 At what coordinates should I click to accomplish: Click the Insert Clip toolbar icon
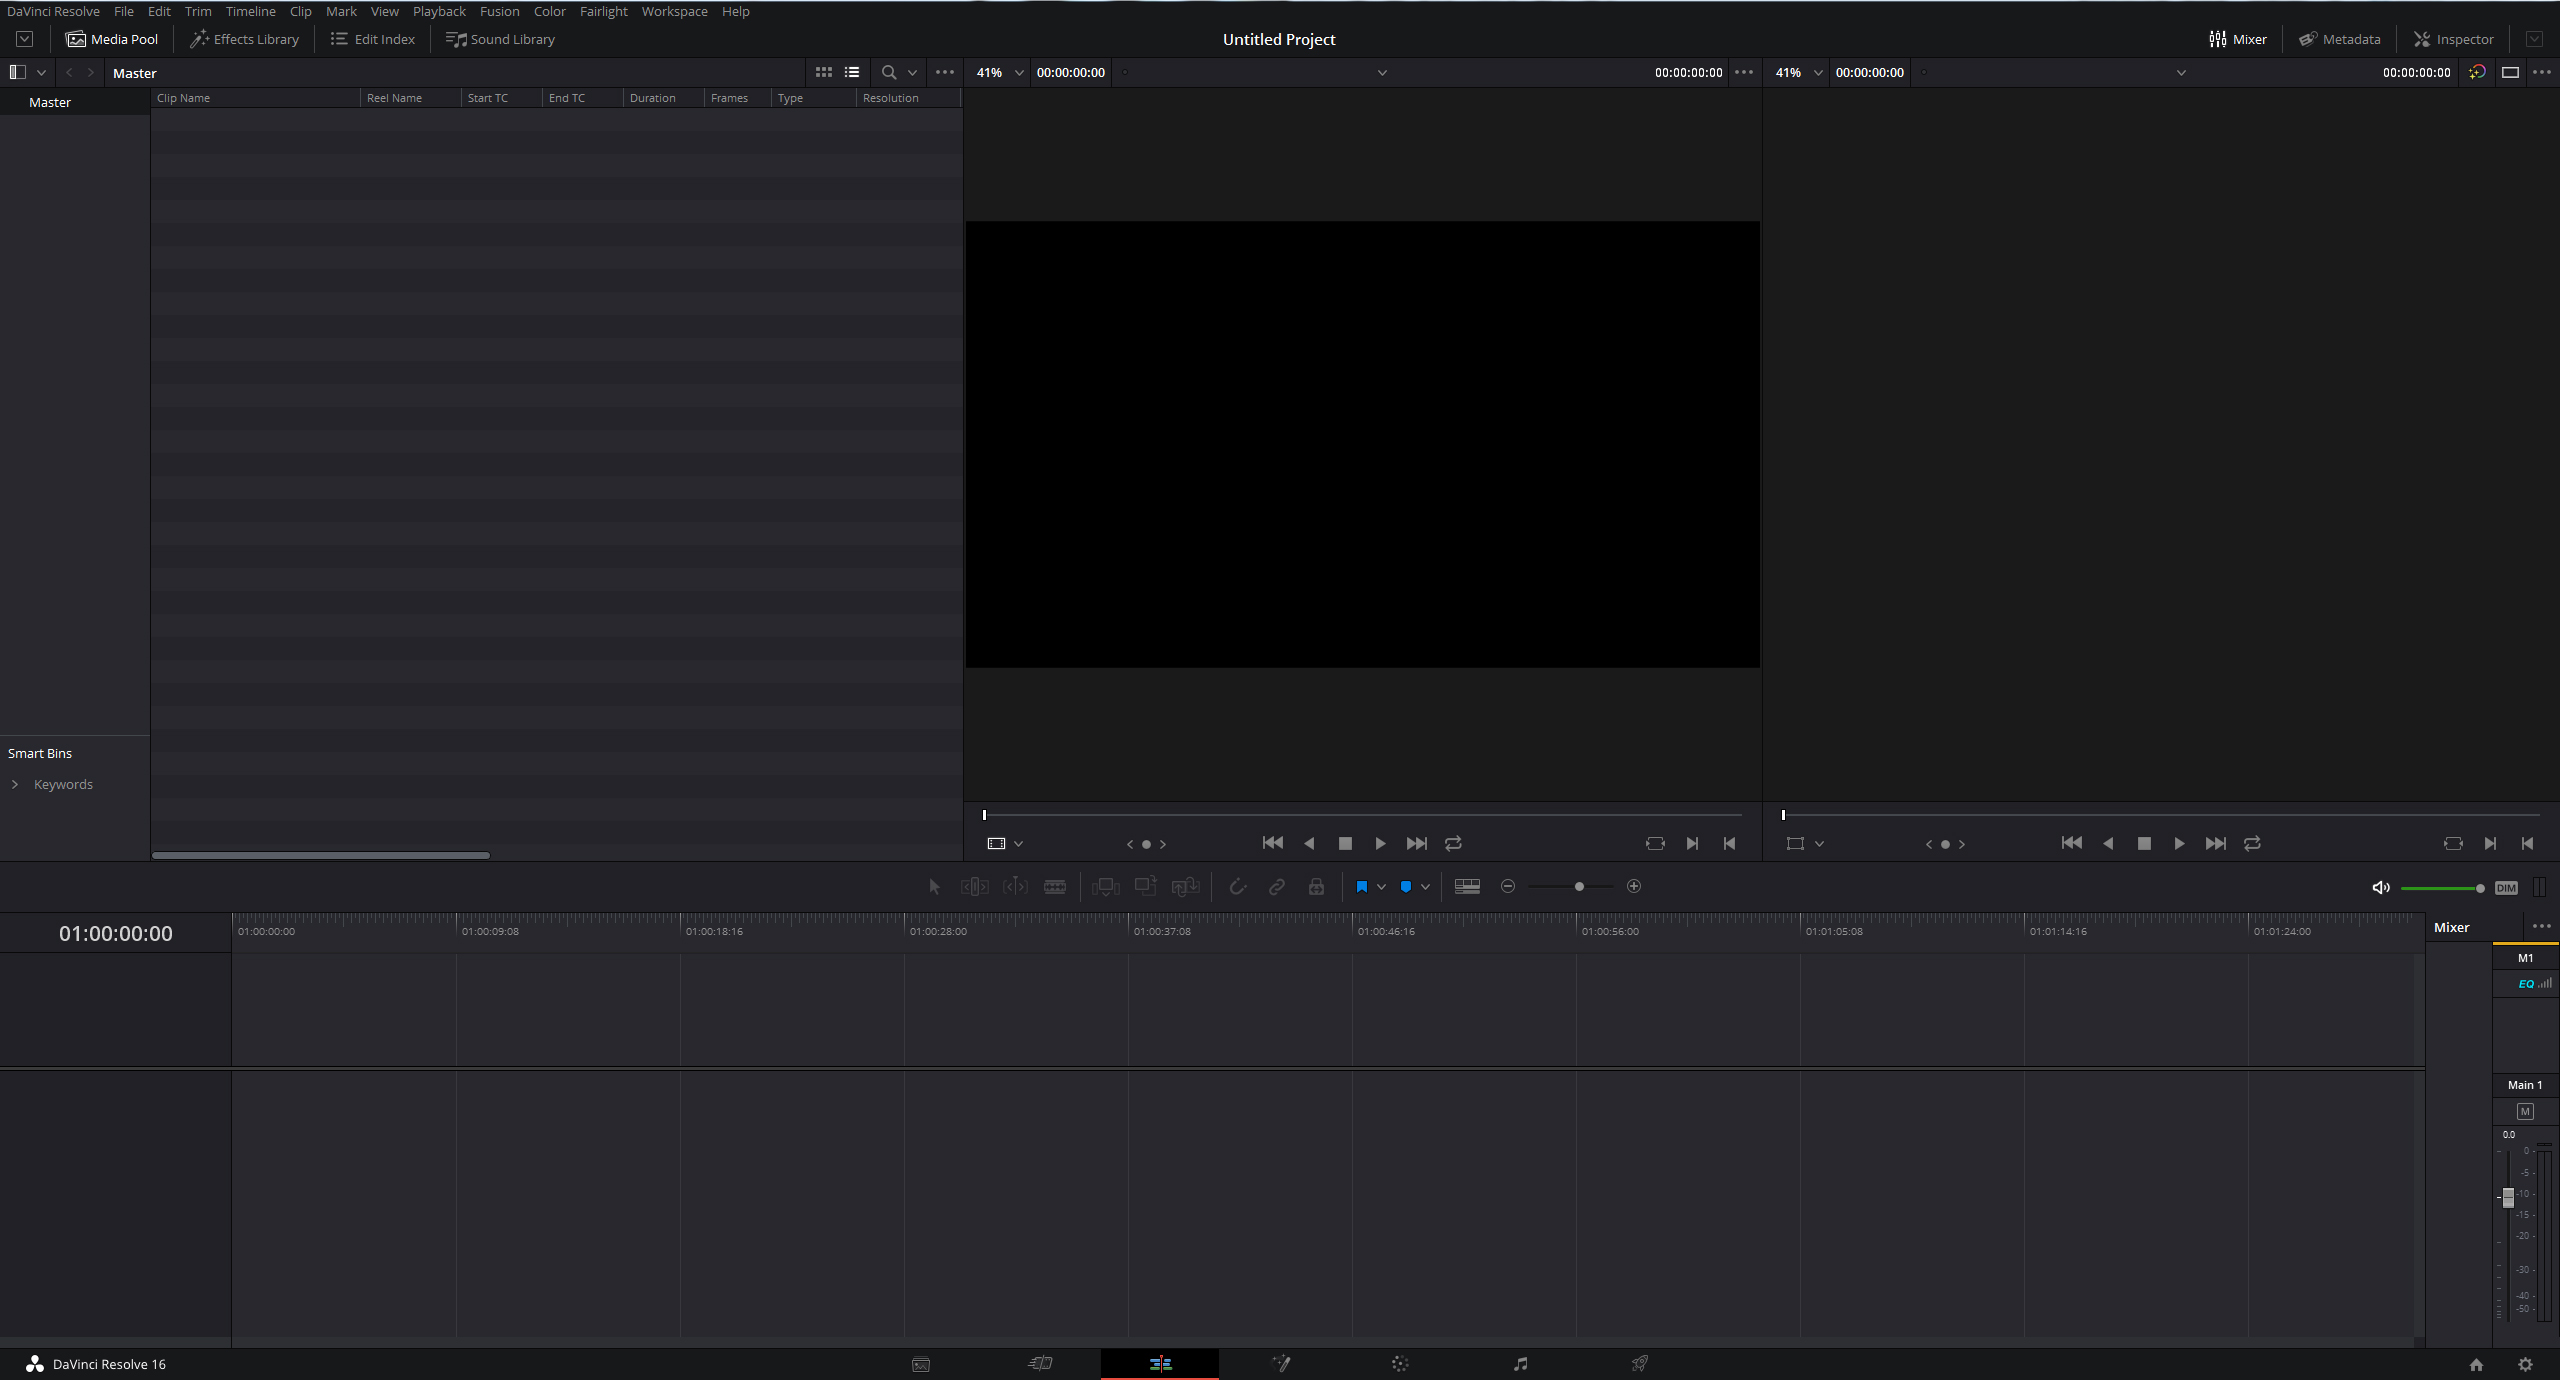(x=1105, y=887)
